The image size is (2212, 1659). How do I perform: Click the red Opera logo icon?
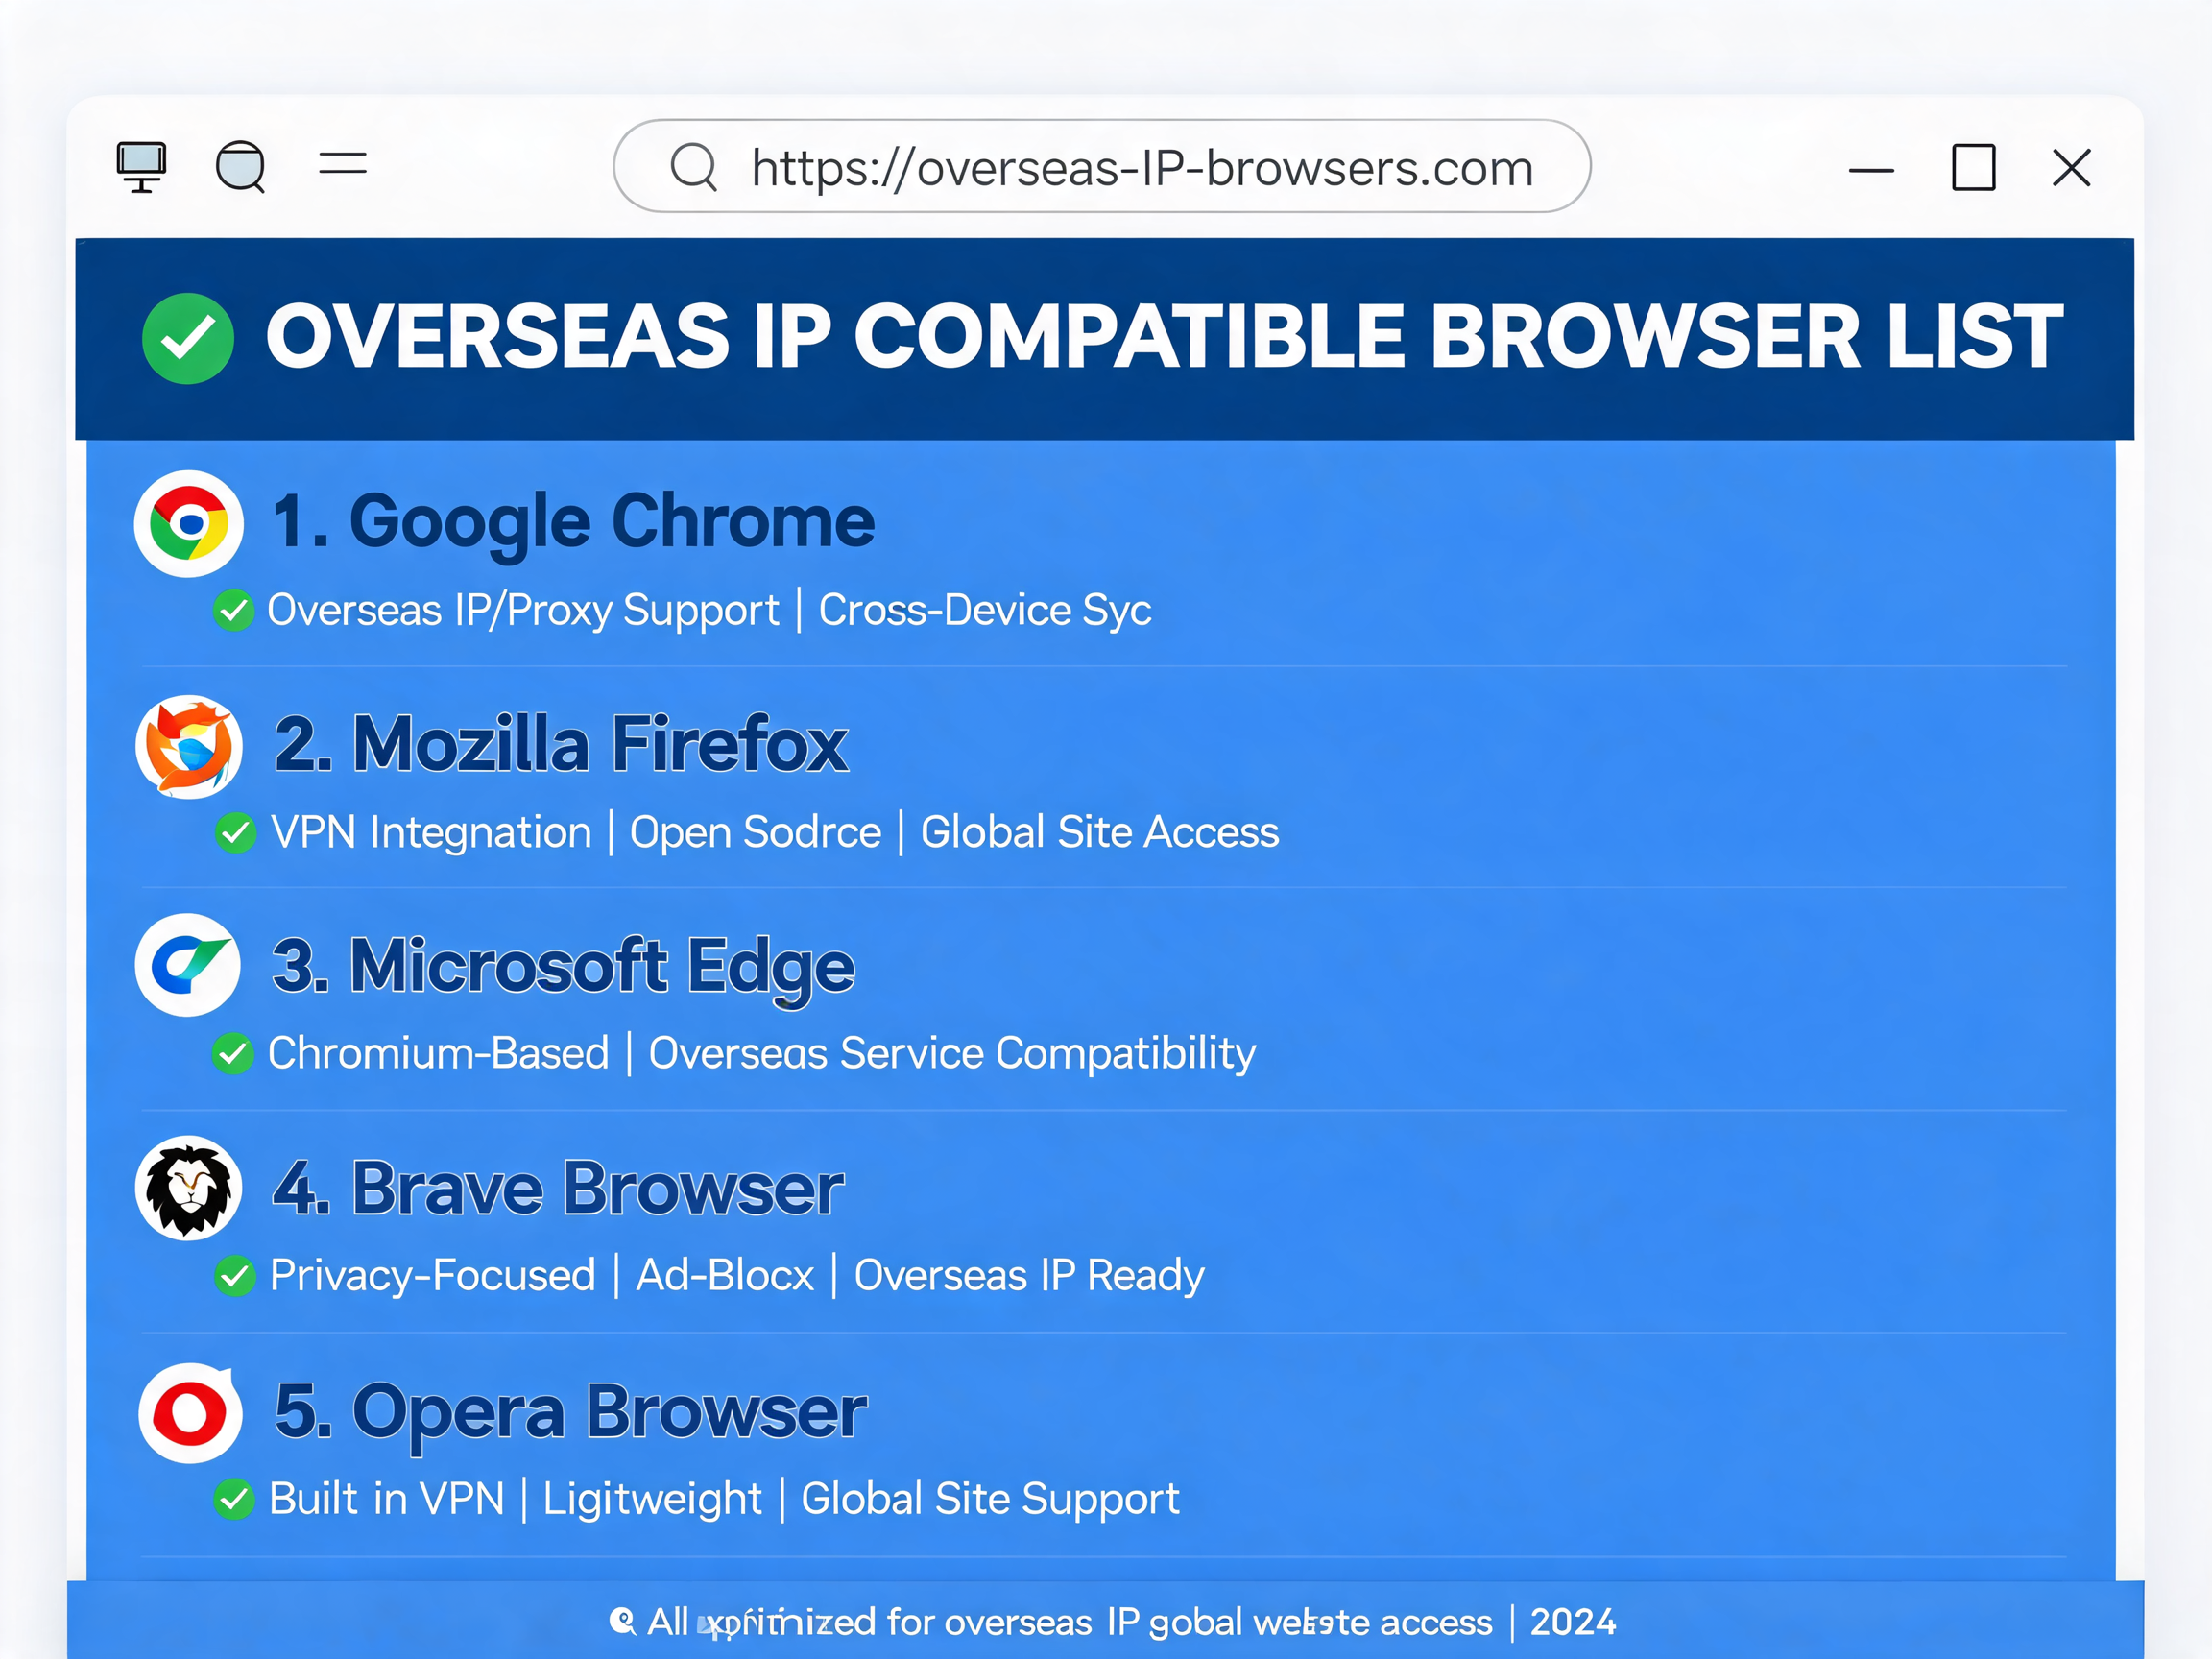[x=190, y=1413]
